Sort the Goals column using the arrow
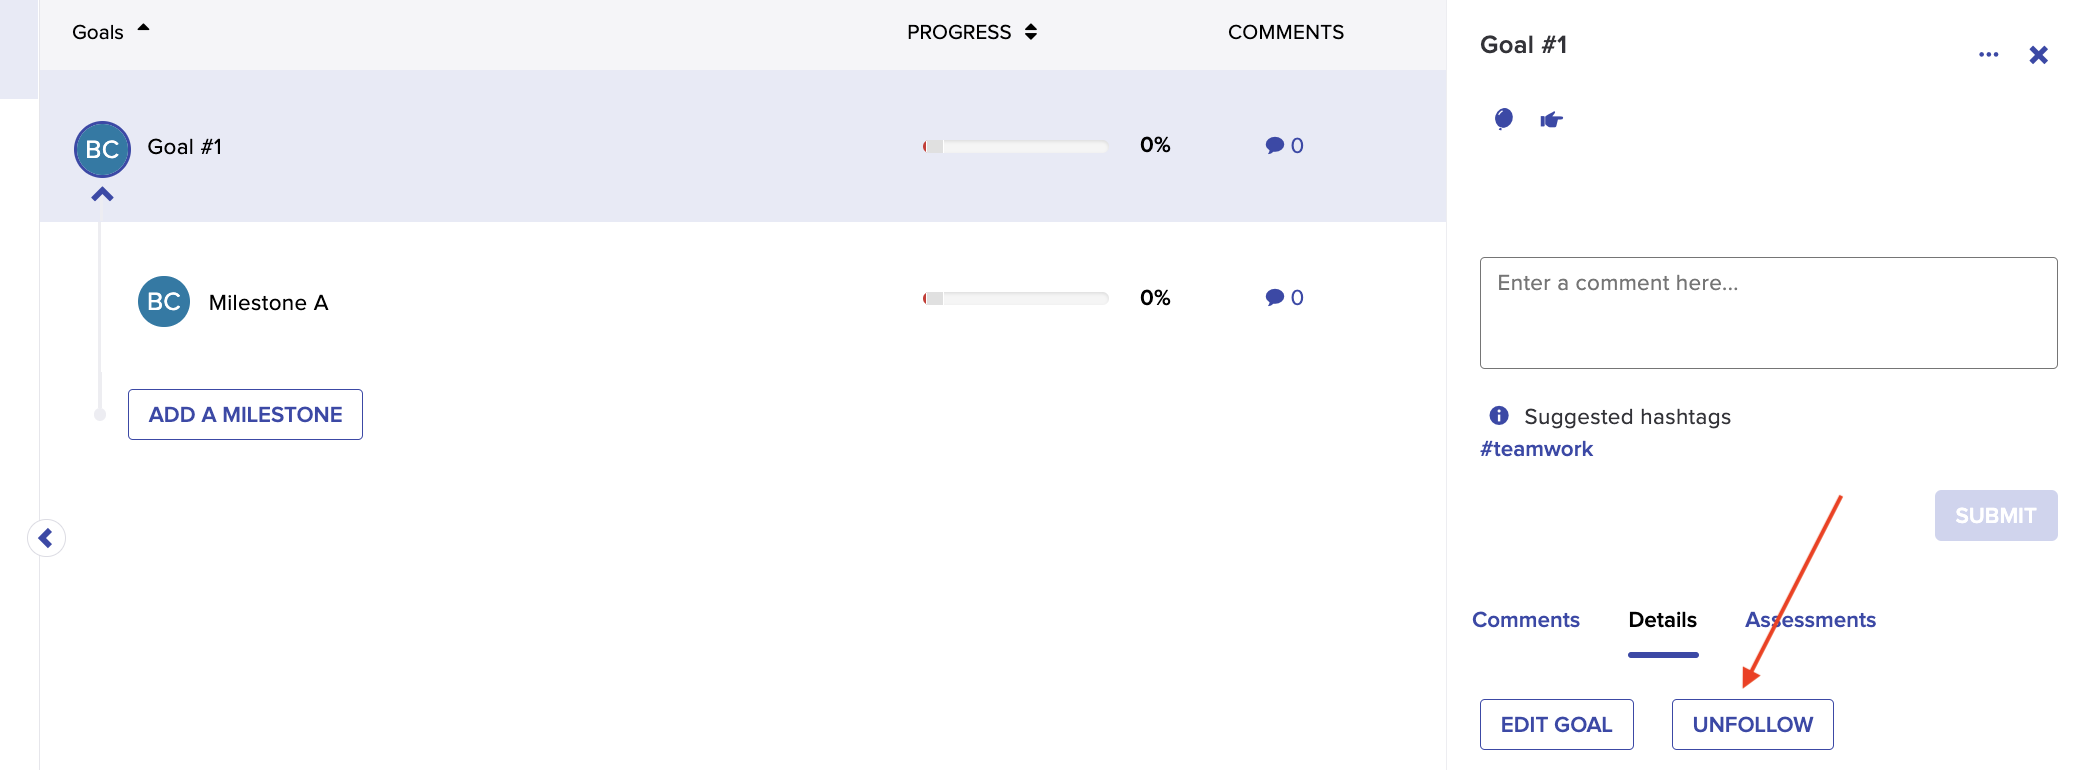The image size is (2082, 770). coord(143,28)
